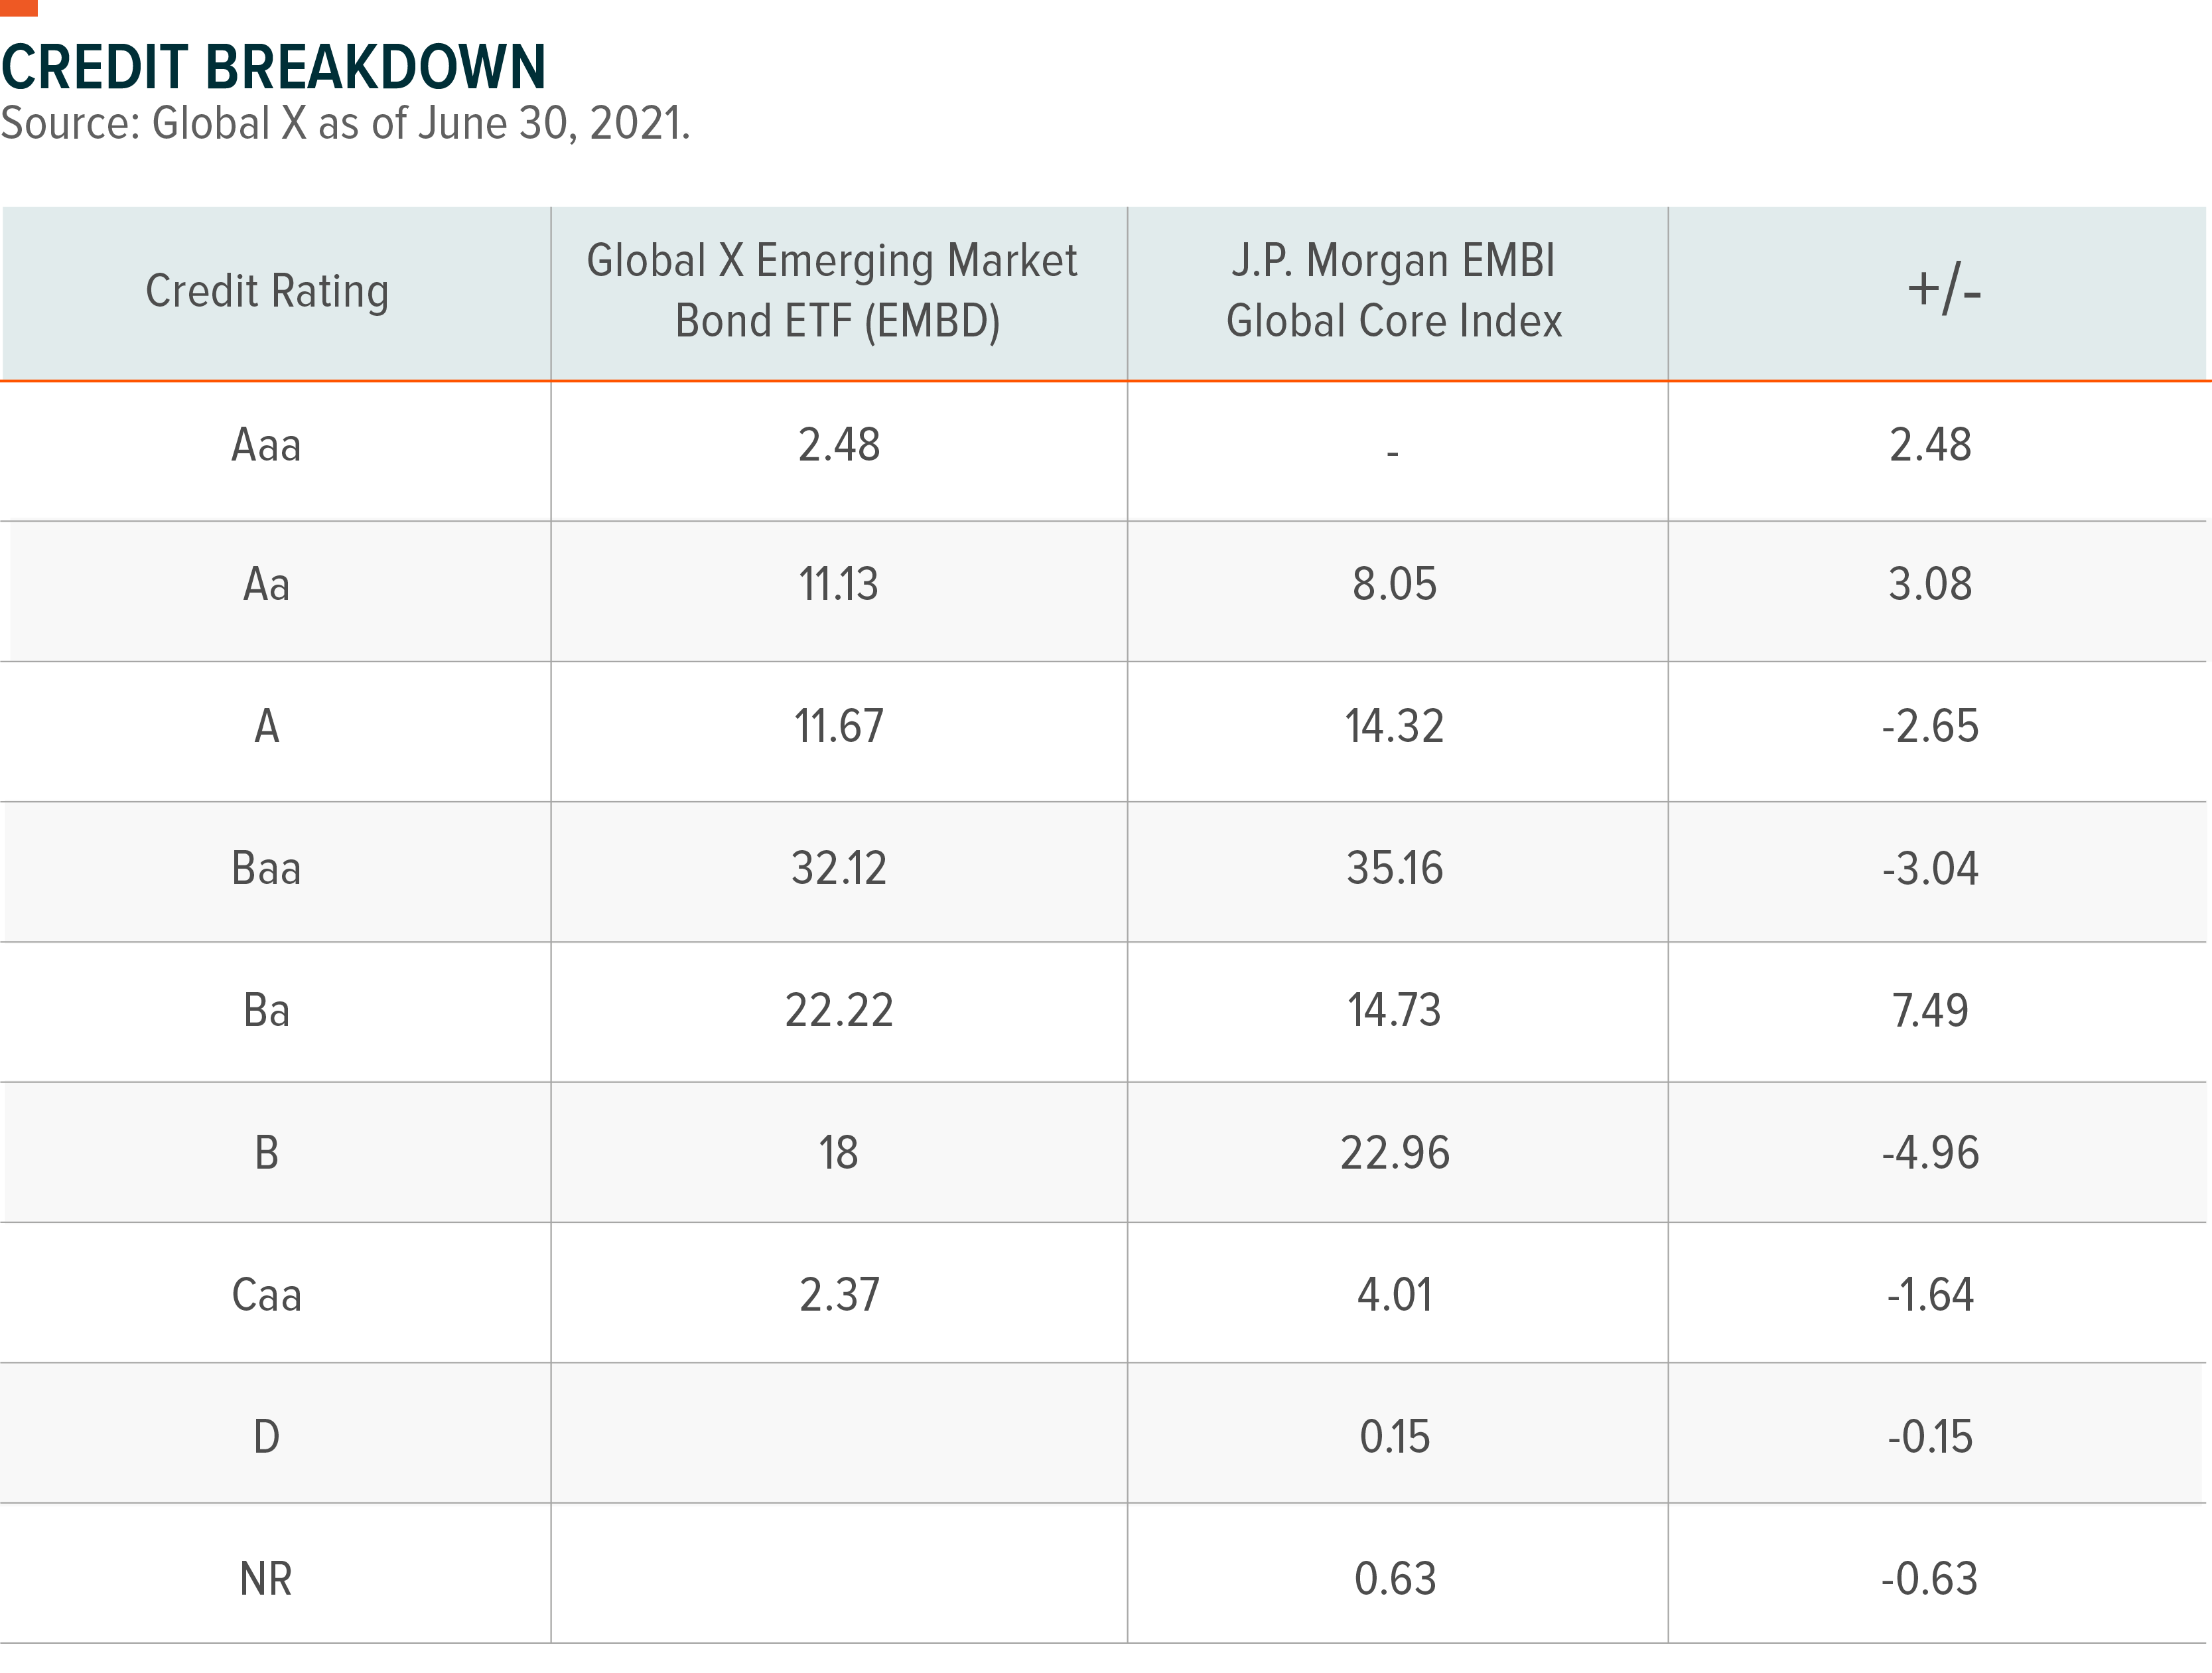Select the 14.32 index value for A
This screenshot has width=2212, height=1673.
1394,727
